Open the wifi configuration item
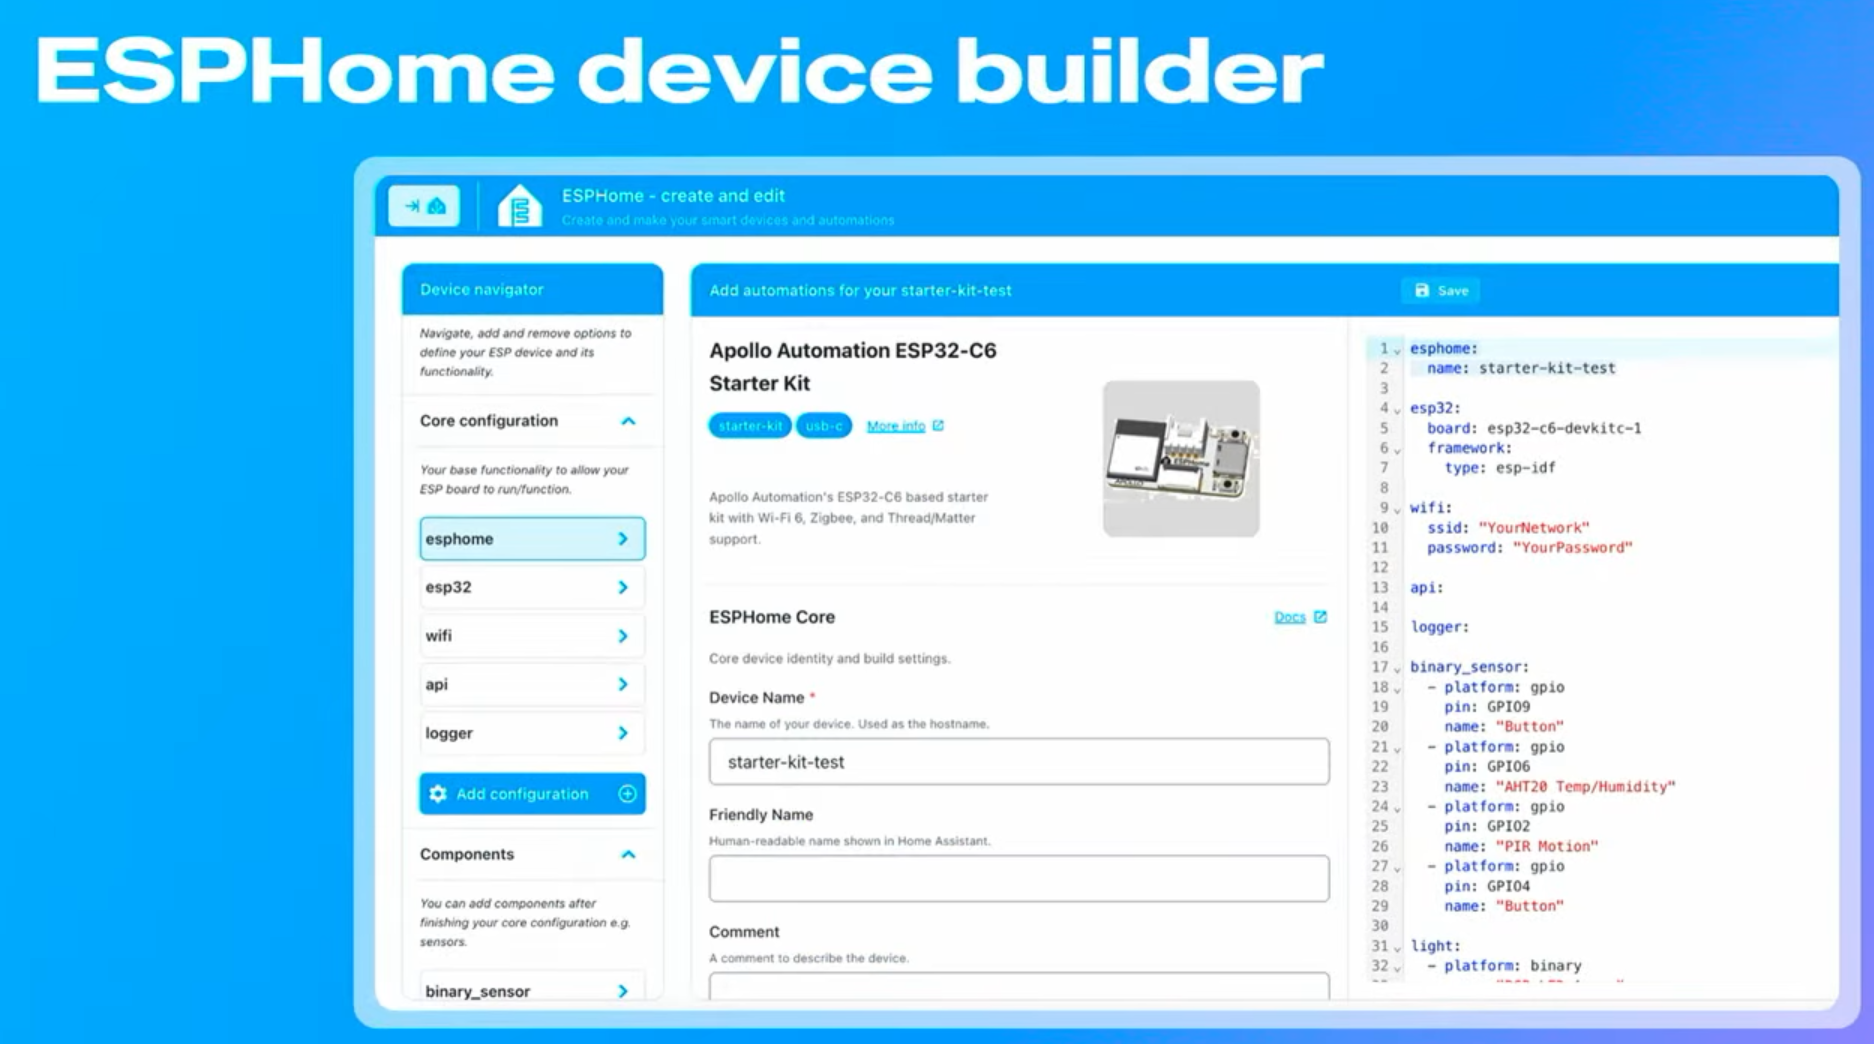Viewport: 1874px width, 1044px height. point(531,636)
